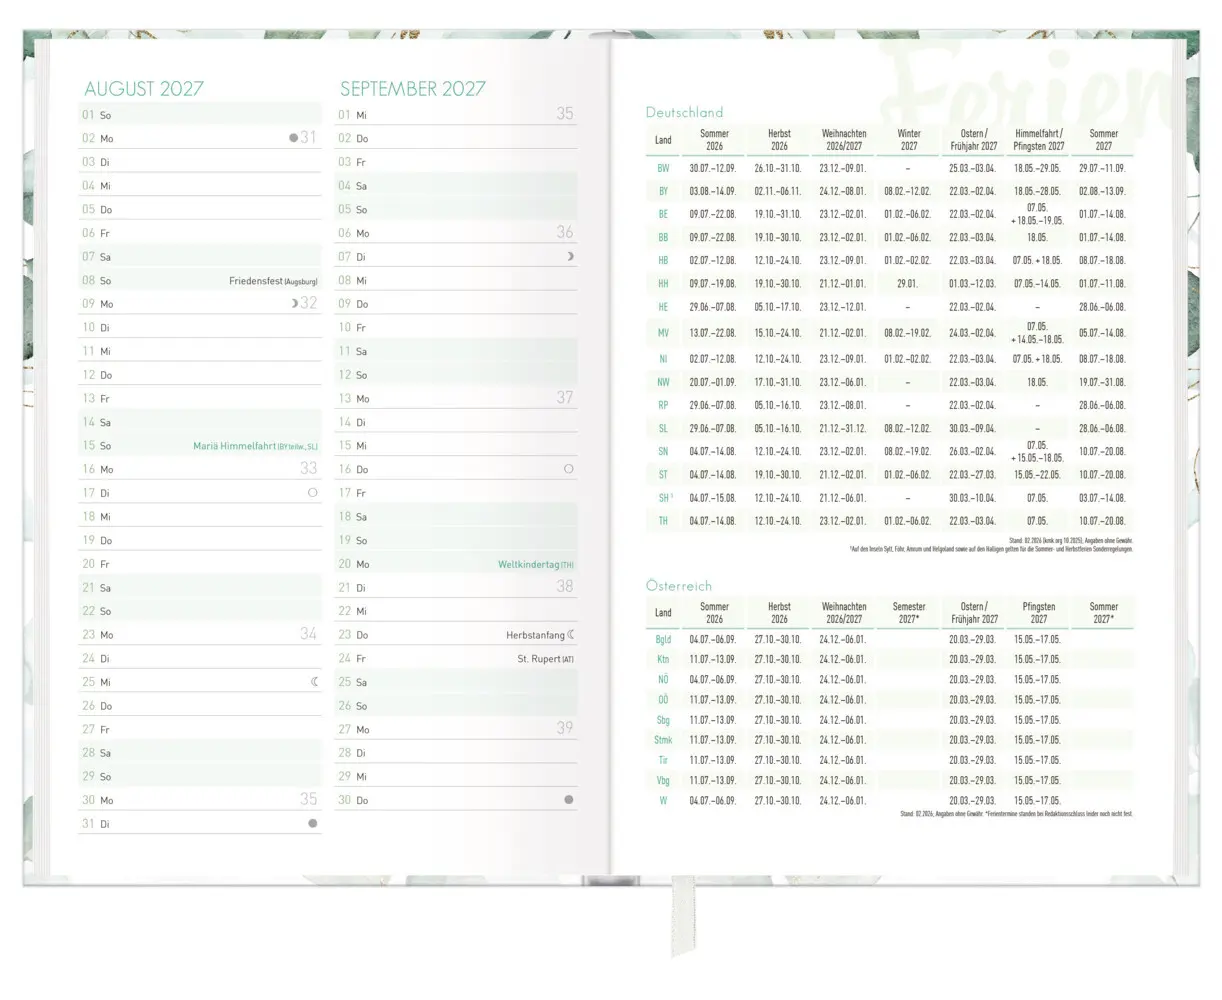Select the open circle moon on 17 August
This screenshot has height=1000, width=1222.
313,493
